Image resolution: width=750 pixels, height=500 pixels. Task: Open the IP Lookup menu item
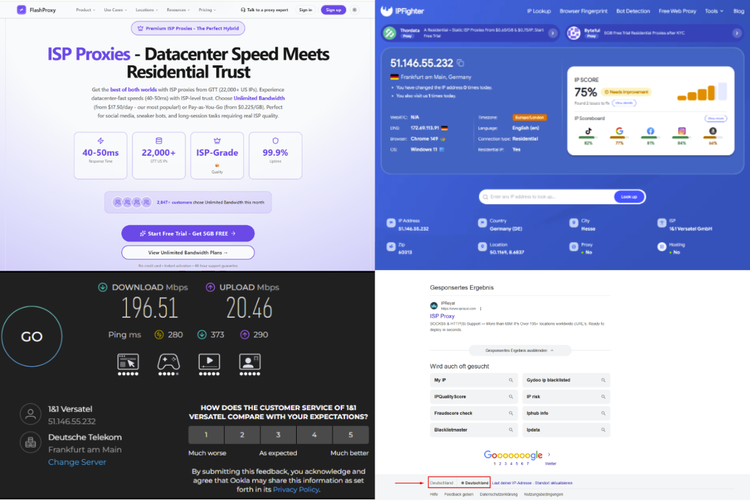coord(539,11)
